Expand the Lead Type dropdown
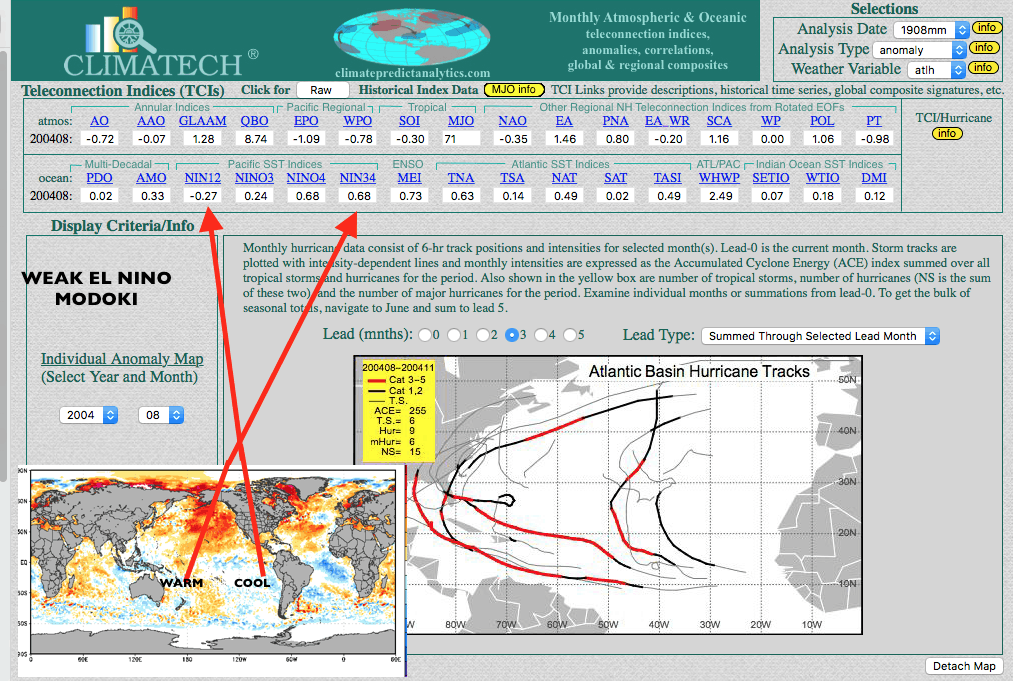Screen dimensions: 1013x681 point(820,336)
